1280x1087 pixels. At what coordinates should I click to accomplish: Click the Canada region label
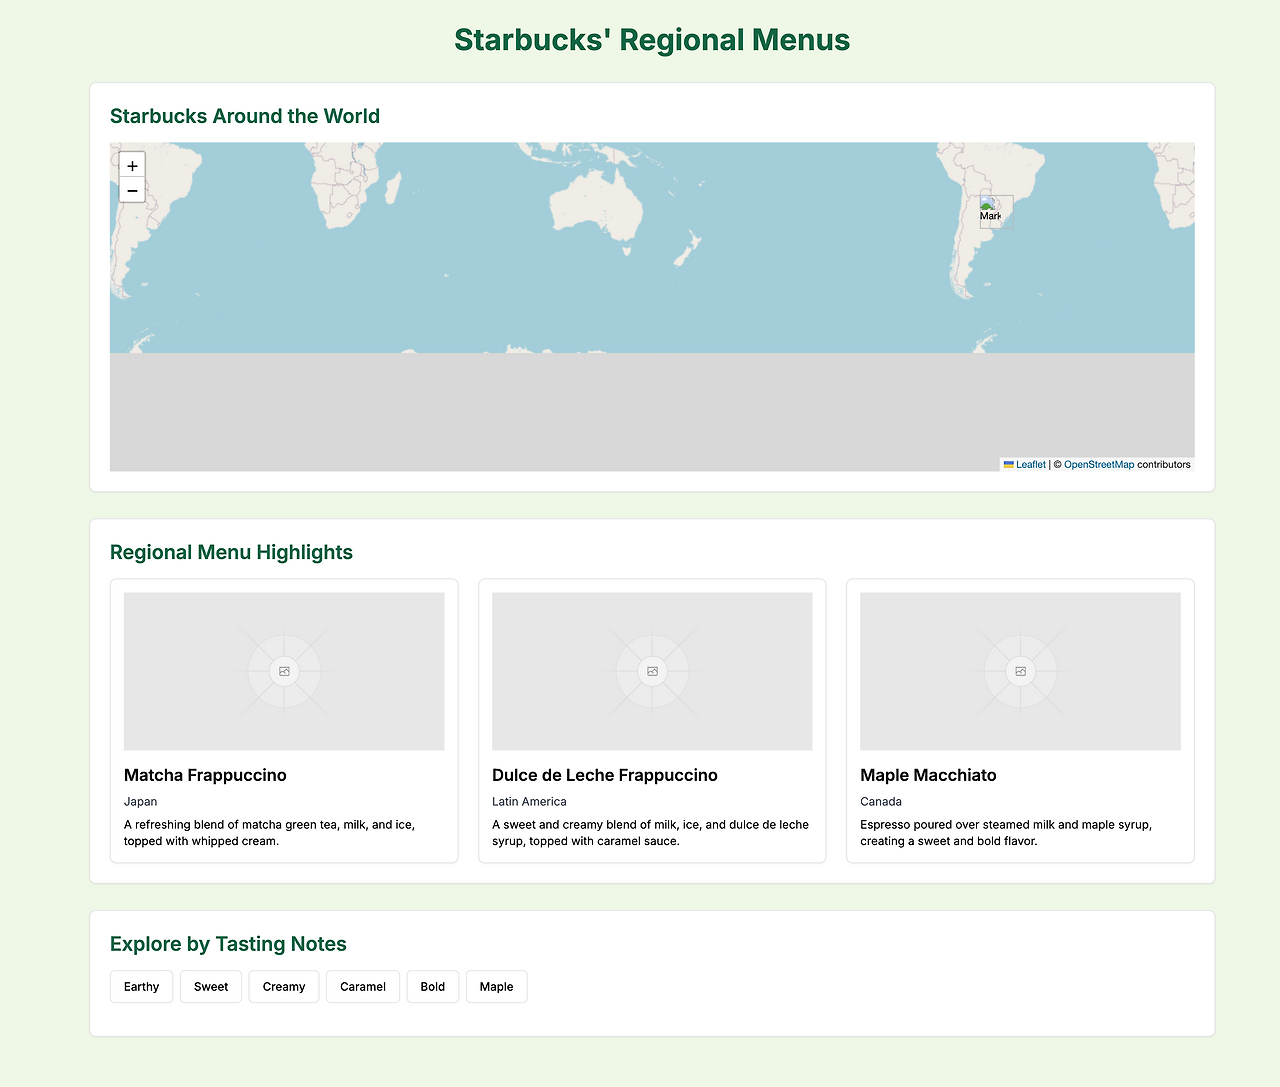[881, 802]
